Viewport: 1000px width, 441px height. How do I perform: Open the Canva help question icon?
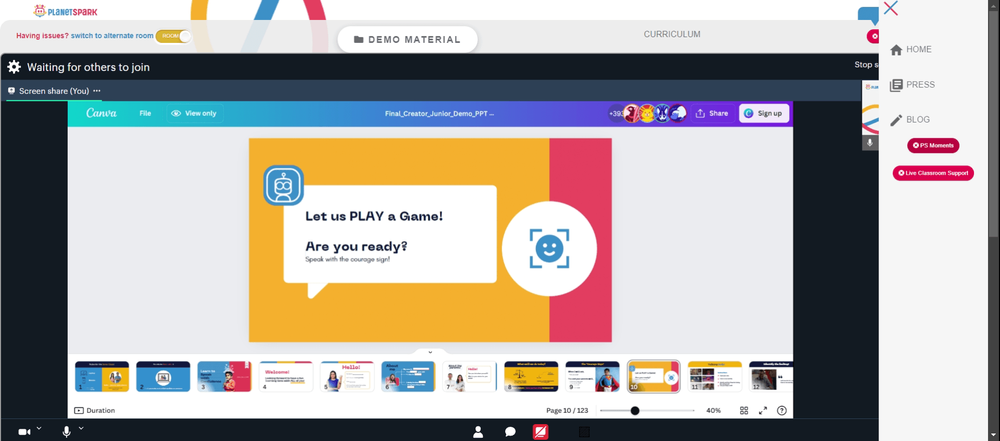[782, 410]
